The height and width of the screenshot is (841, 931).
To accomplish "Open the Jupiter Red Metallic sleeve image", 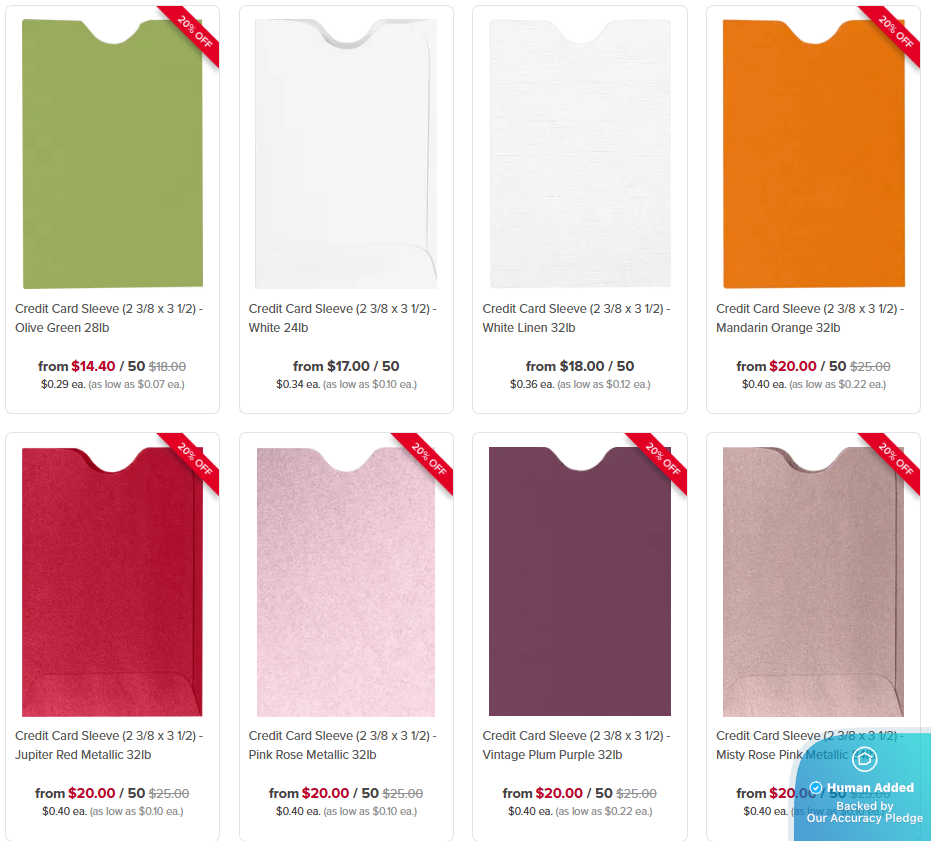I will tap(112, 581).
